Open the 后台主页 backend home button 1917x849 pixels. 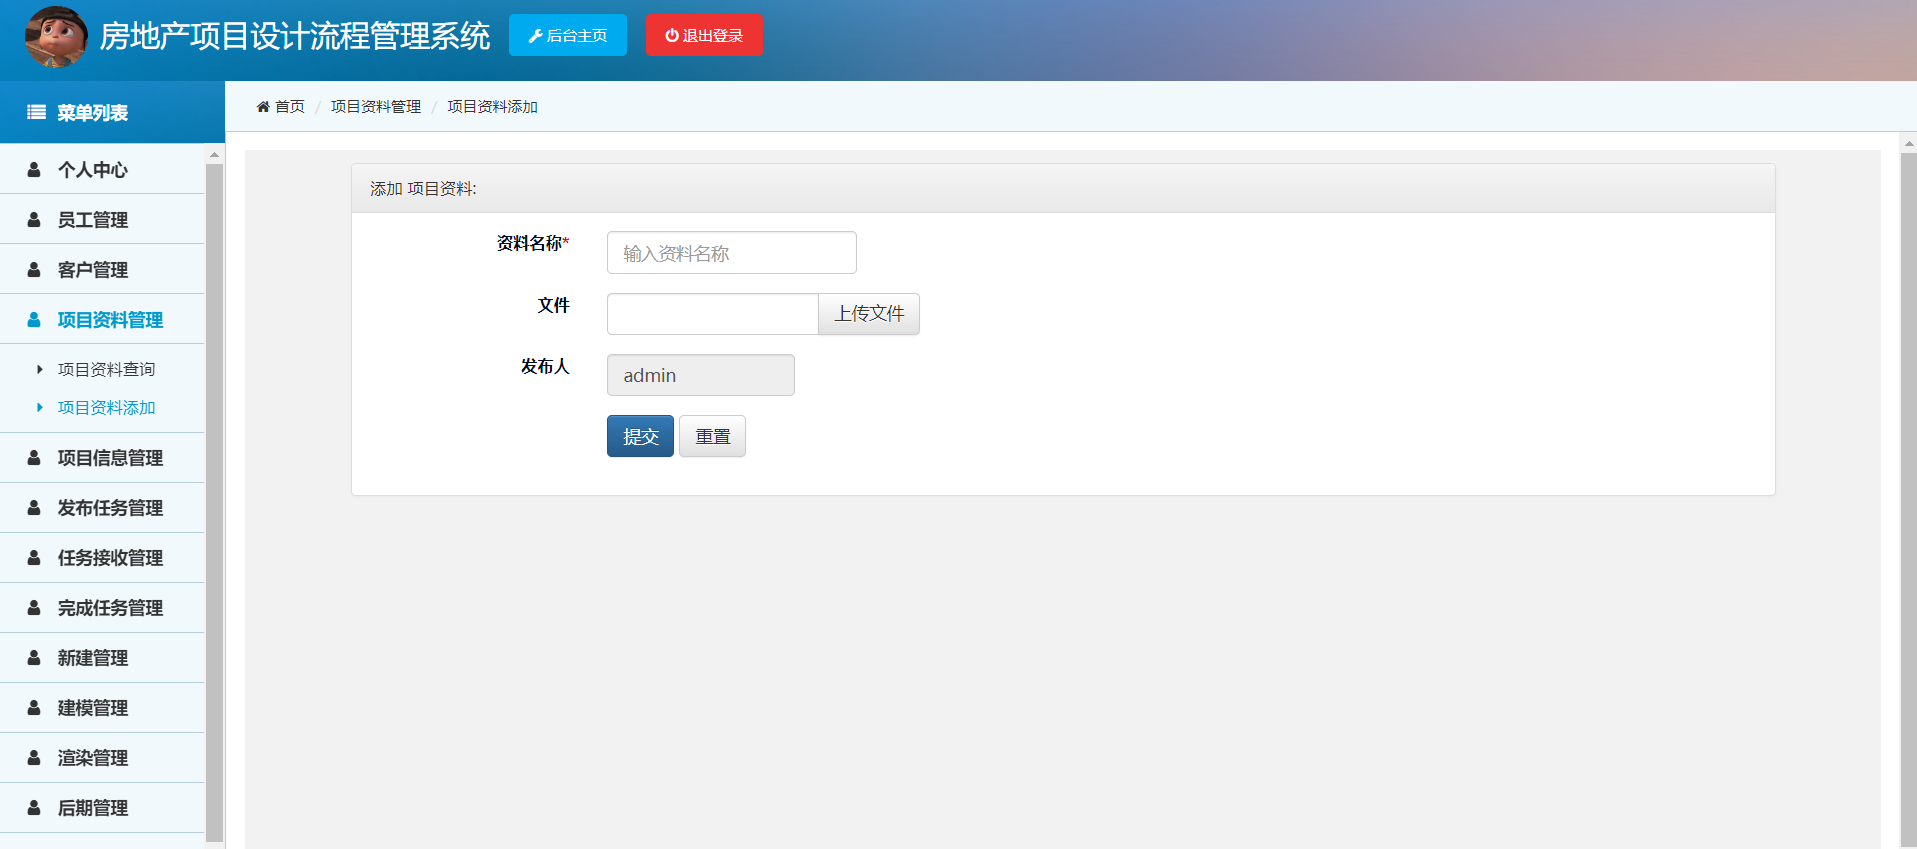point(568,35)
